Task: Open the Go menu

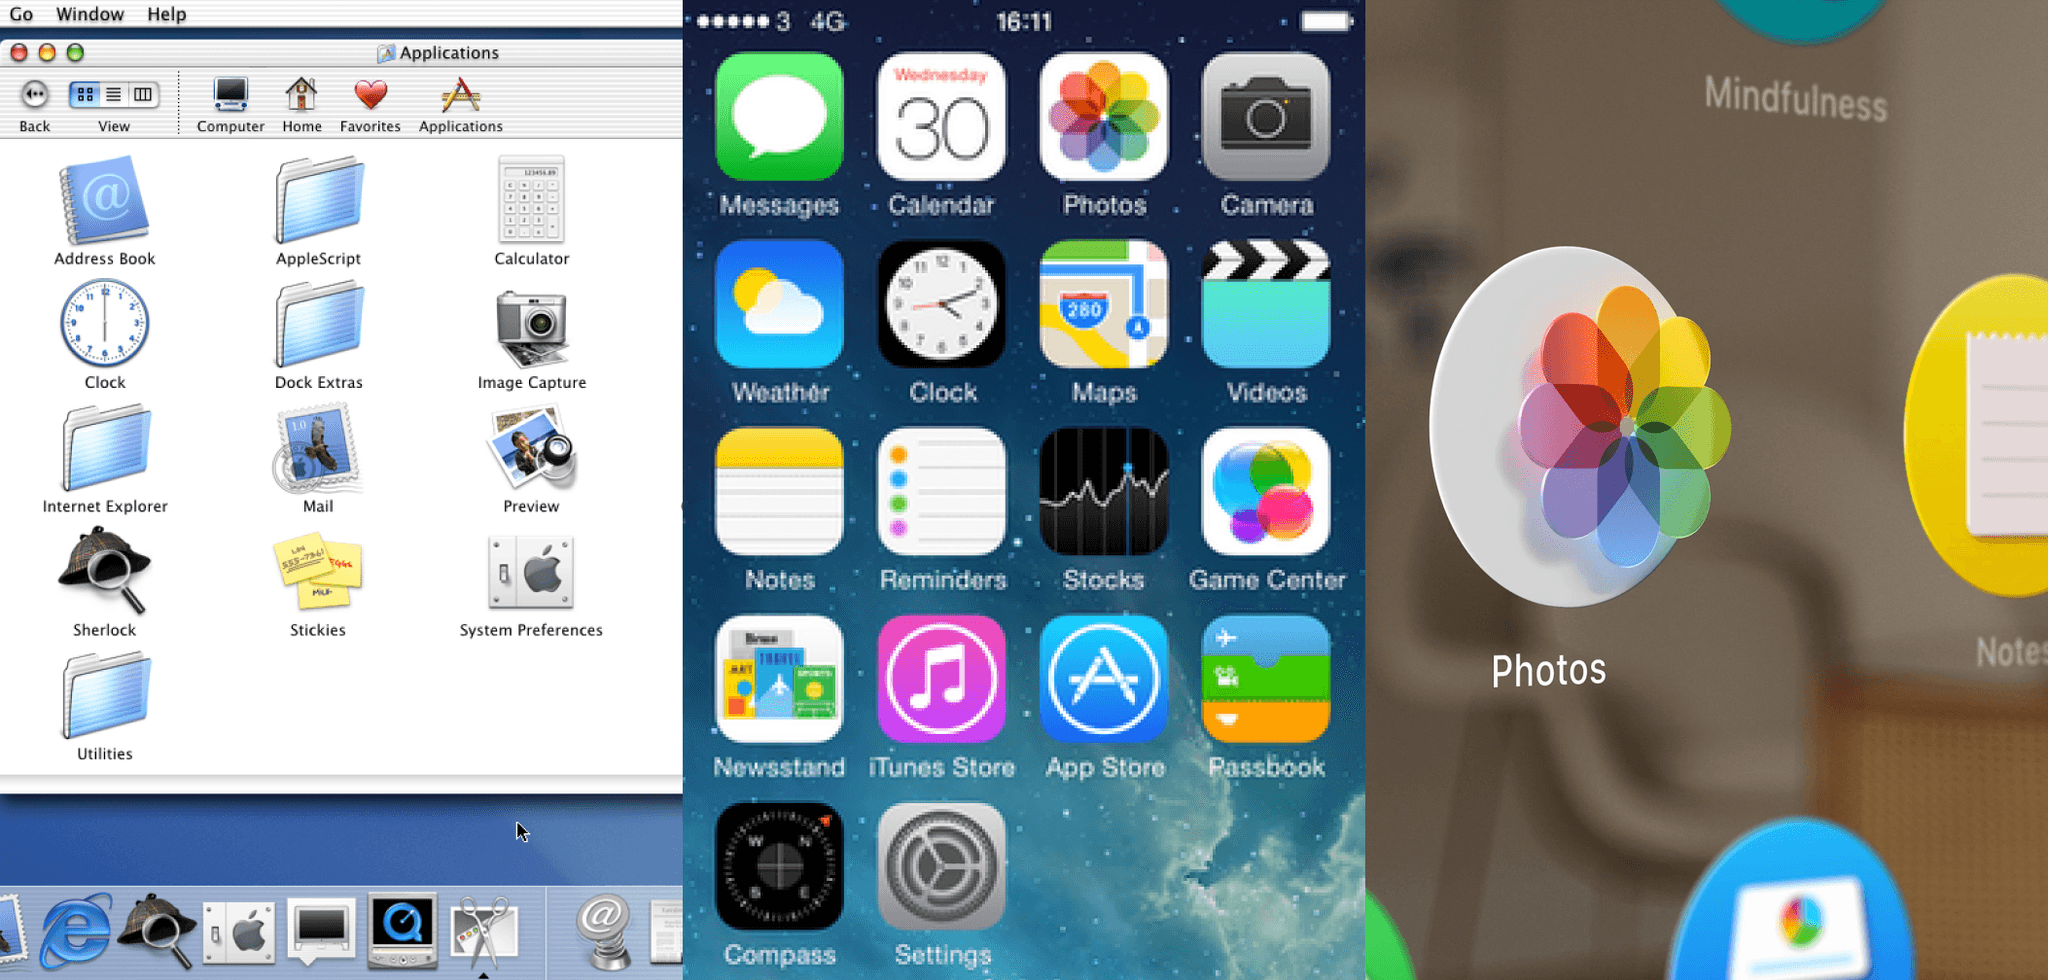Action: (21, 14)
